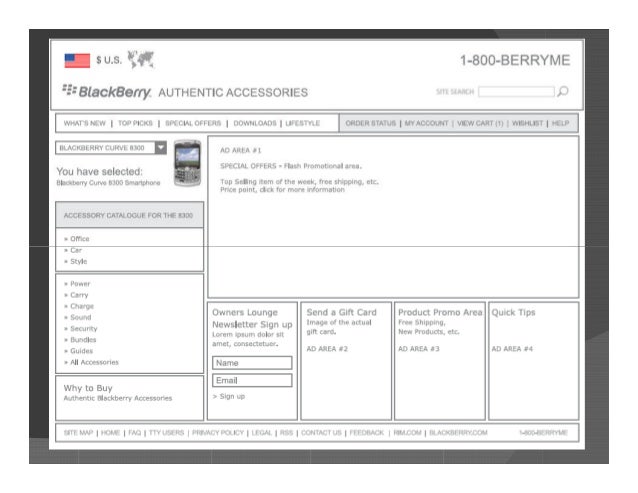Select the Bundles accessory category
This screenshot has height=493, width=638.
point(83,340)
